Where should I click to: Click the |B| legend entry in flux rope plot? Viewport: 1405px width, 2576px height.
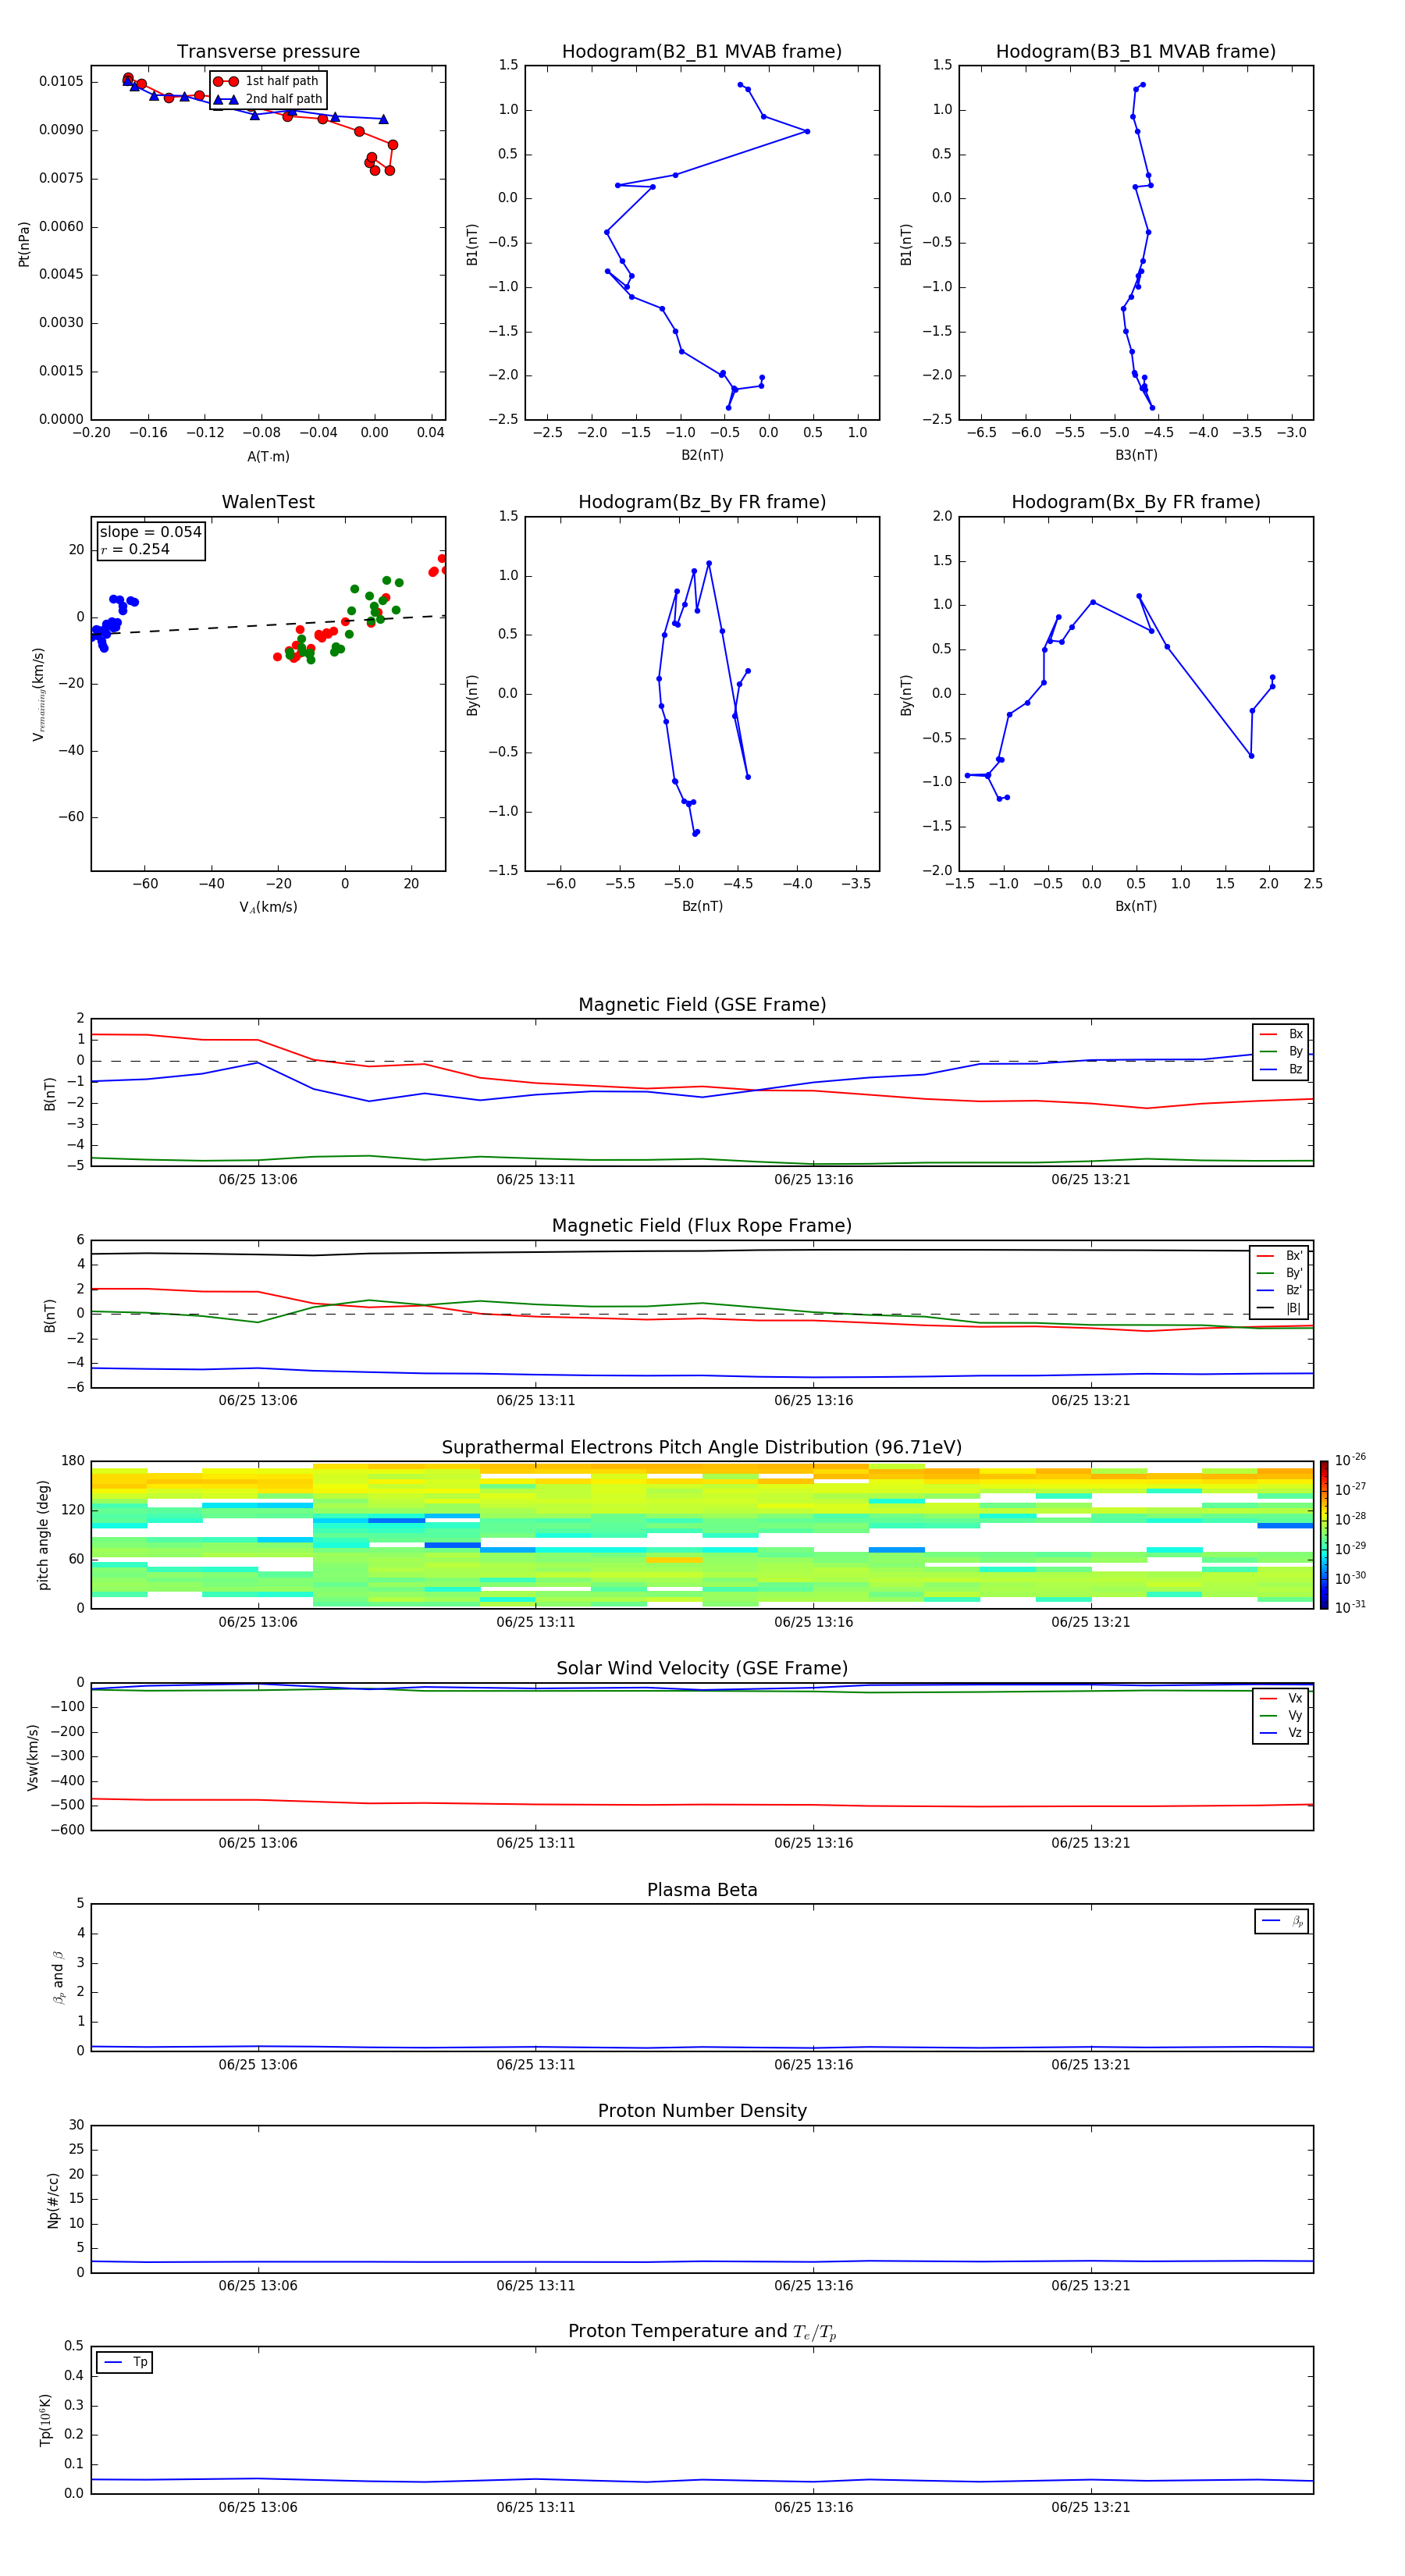pos(1280,1308)
